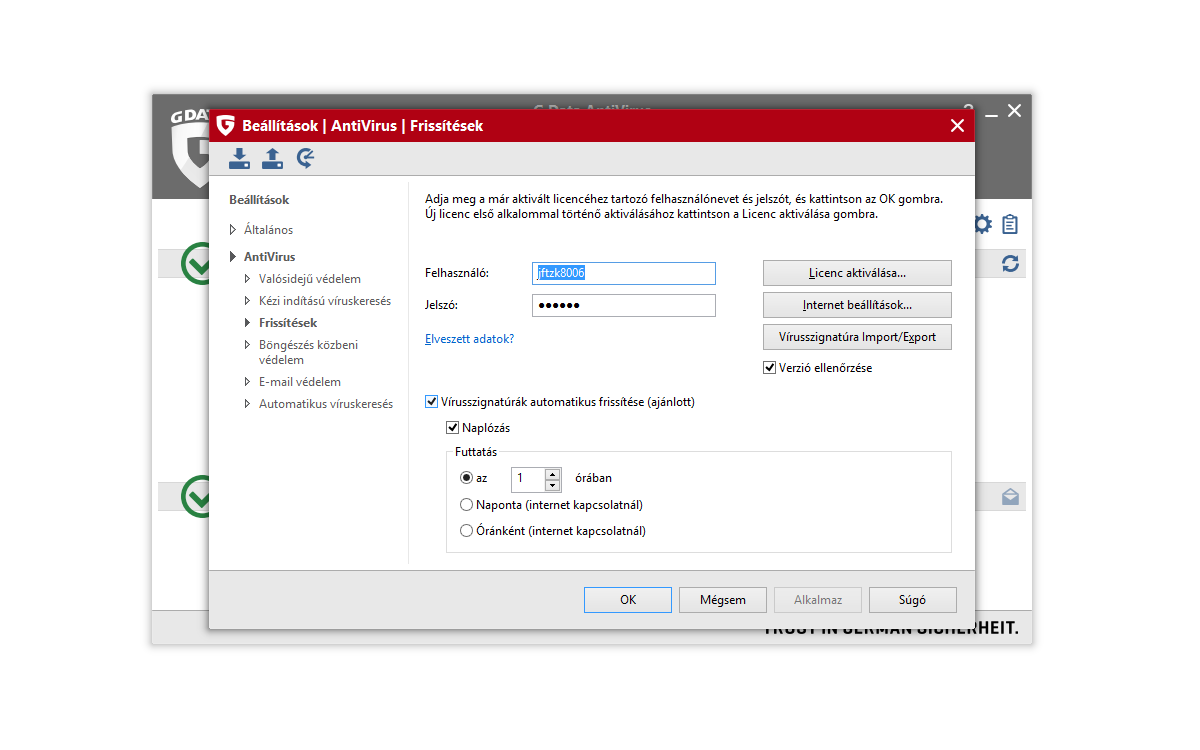Click the G Data logo in the main window
This screenshot has height=750, width=1200.
(189, 146)
